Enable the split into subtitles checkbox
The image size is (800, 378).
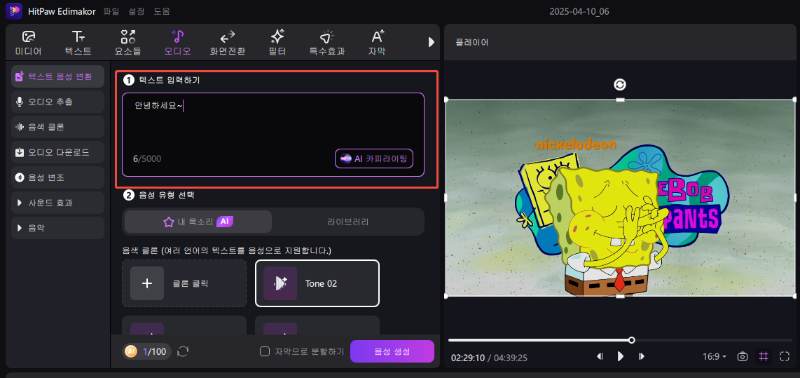click(264, 351)
